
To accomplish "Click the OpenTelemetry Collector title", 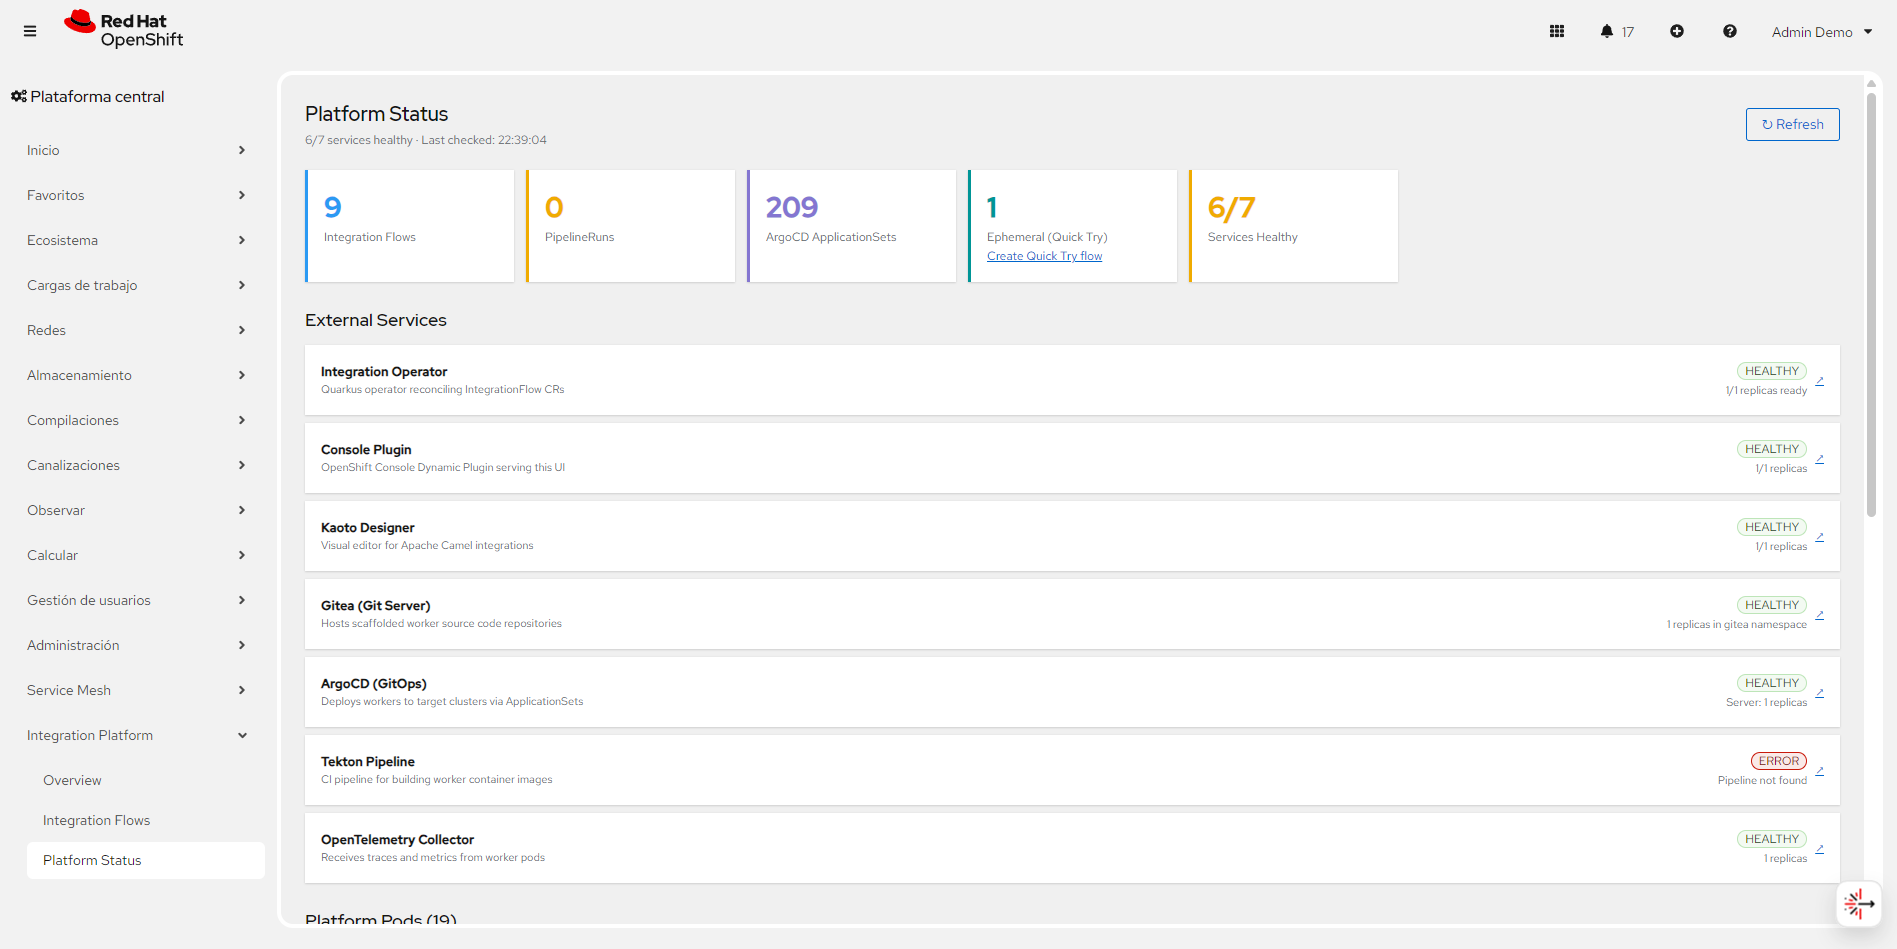I will click(397, 840).
